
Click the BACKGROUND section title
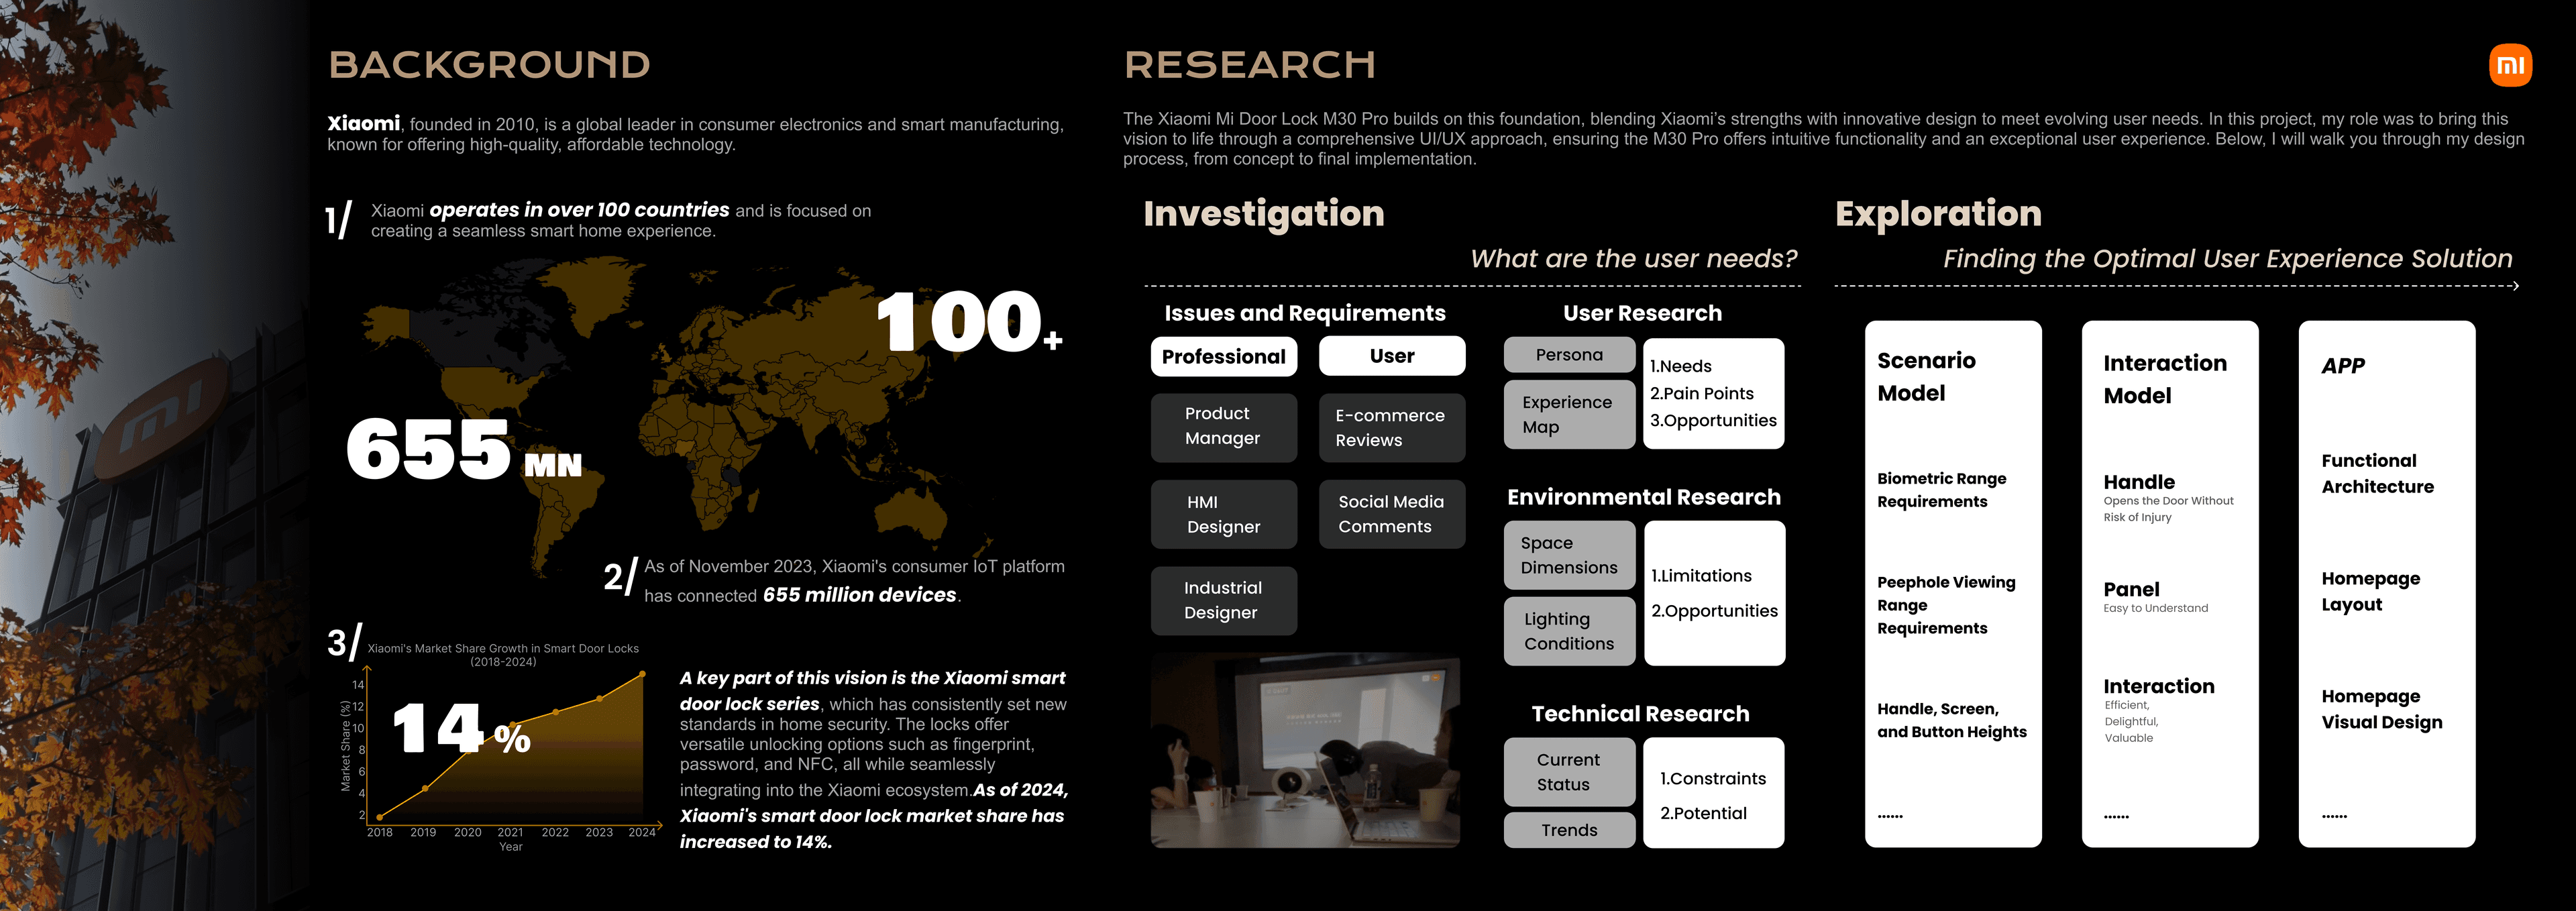click(489, 65)
